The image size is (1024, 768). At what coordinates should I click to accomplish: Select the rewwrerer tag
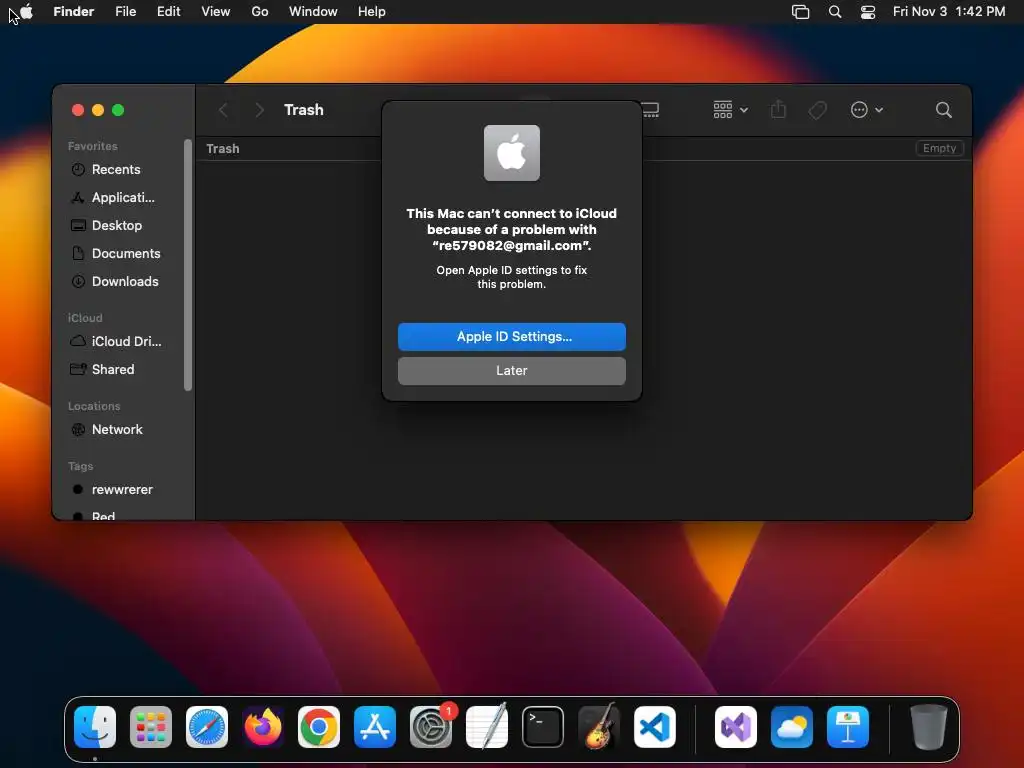pyautogui.click(x=121, y=490)
